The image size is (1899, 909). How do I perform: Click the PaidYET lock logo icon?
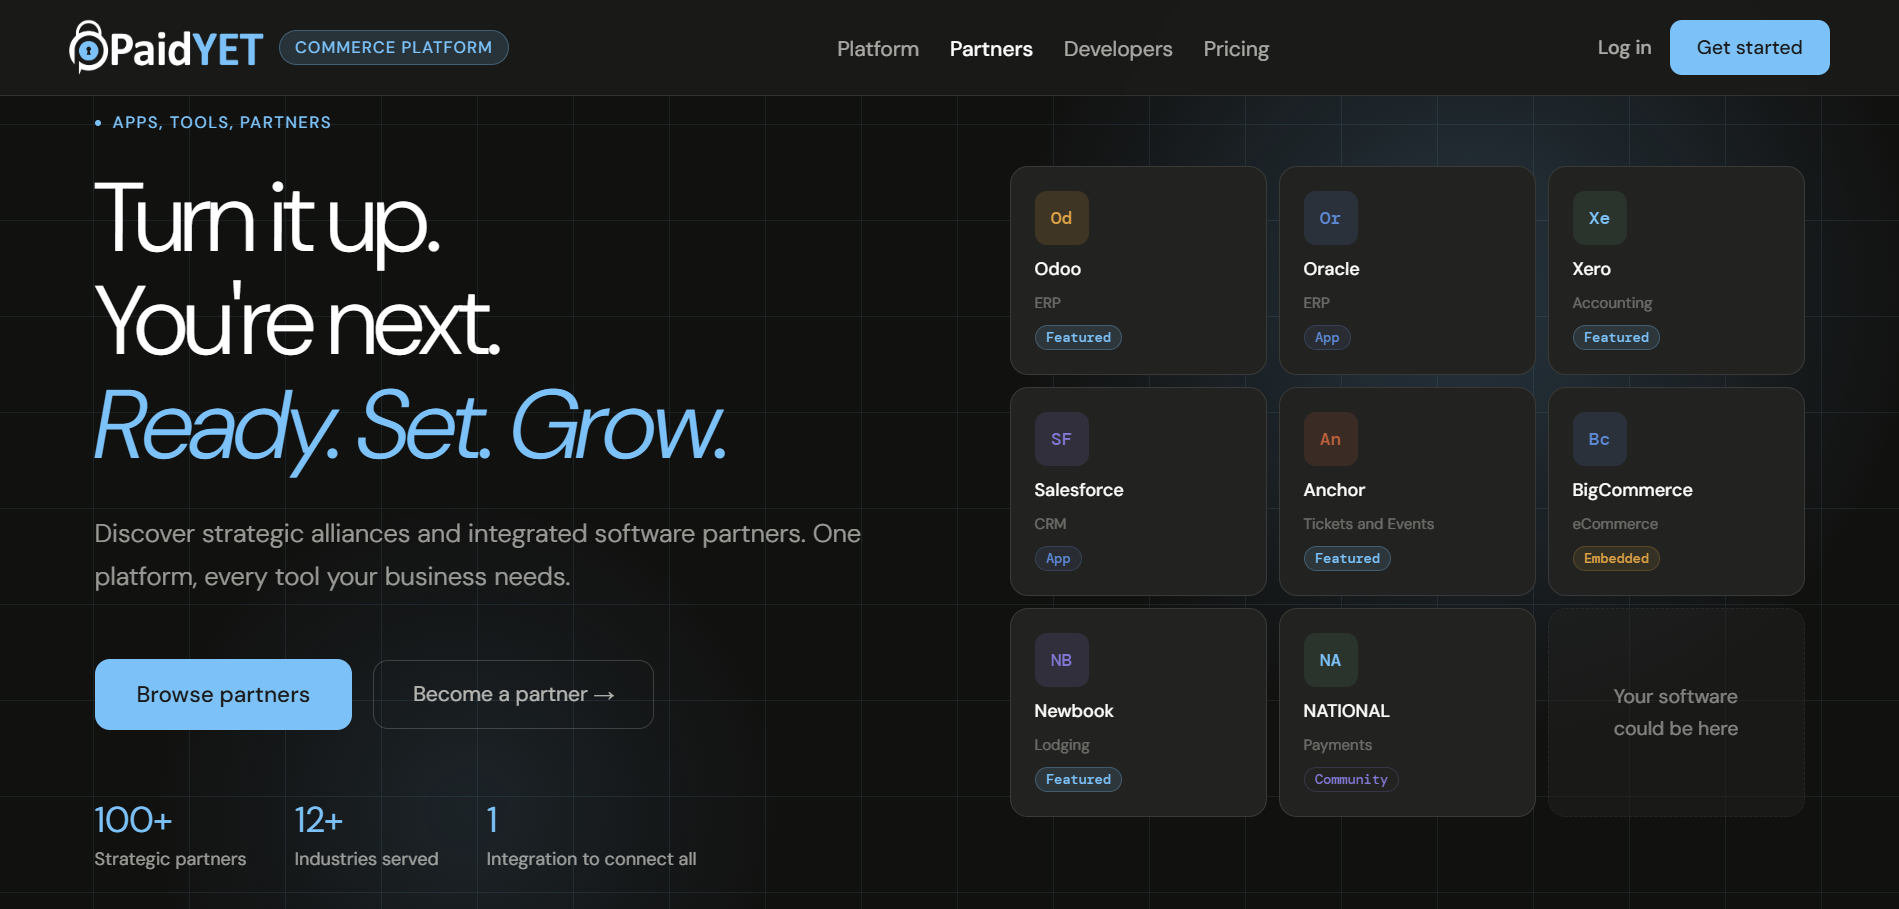87,47
